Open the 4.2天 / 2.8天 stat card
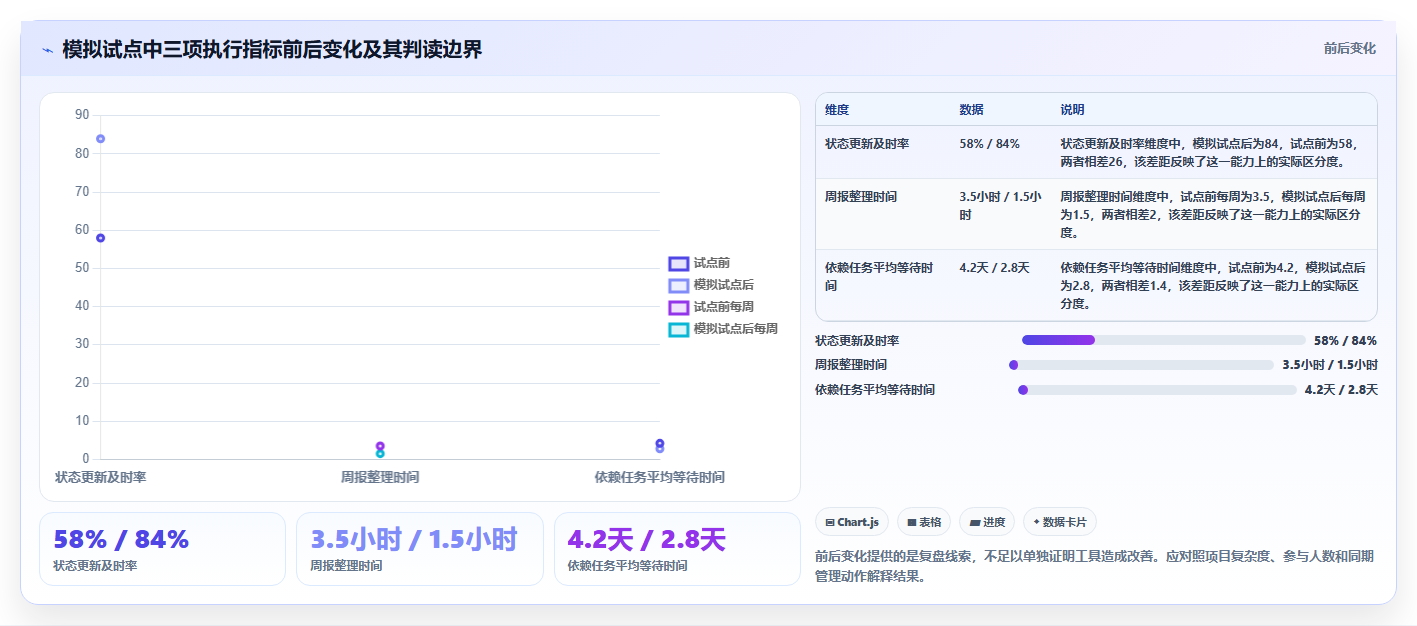The image size is (1417, 626). [x=678, y=549]
